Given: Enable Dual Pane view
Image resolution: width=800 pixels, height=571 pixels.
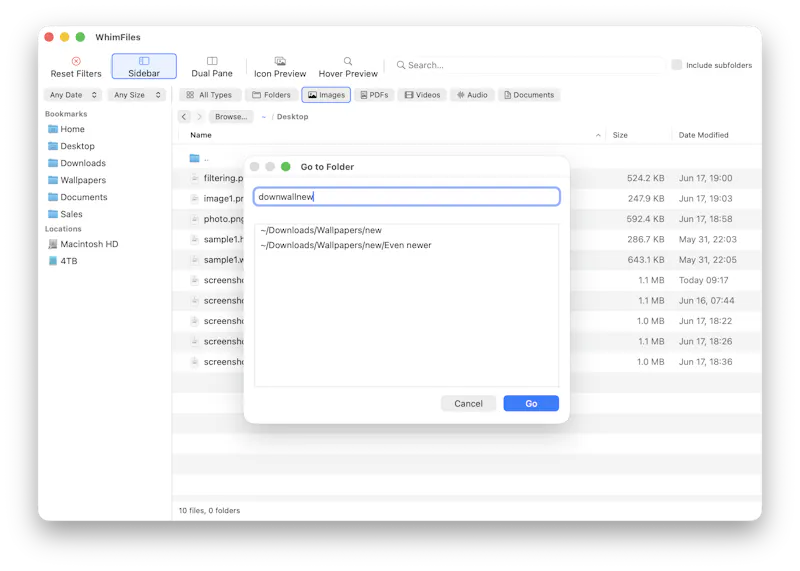Looking at the screenshot, I should pyautogui.click(x=212, y=66).
